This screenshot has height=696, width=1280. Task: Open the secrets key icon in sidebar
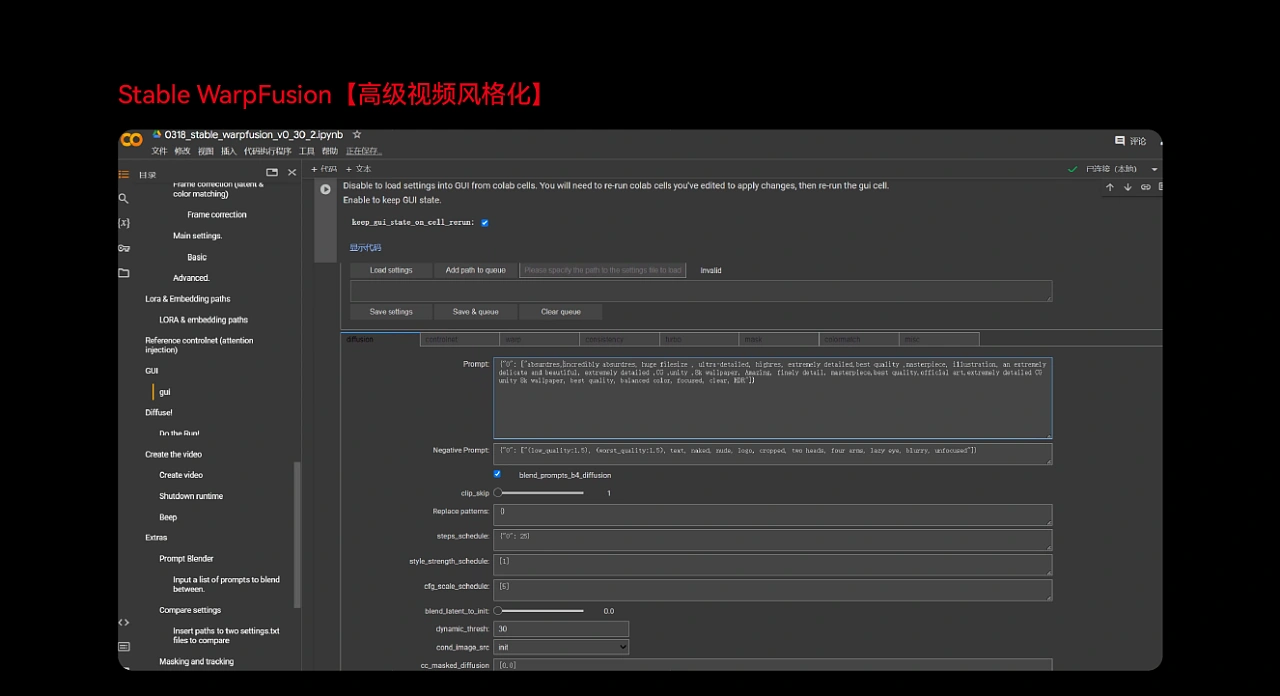pyautogui.click(x=124, y=248)
